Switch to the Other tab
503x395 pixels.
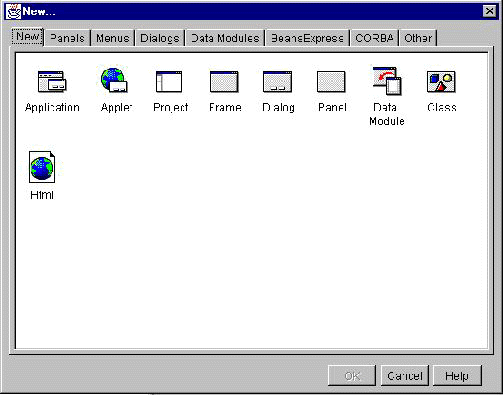(x=418, y=38)
